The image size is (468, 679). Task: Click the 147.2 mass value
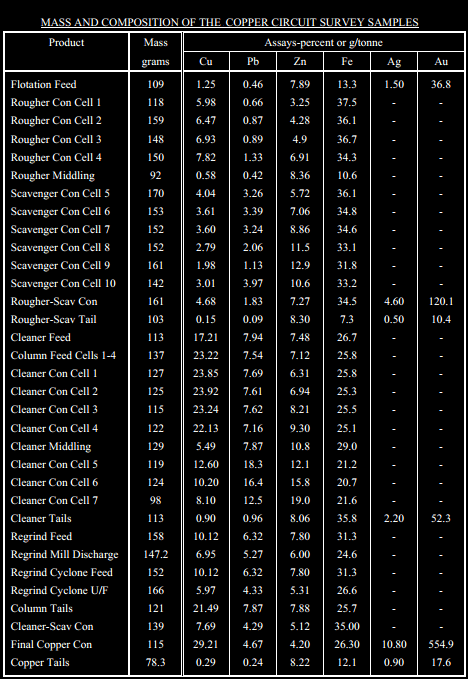[x=155, y=554]
